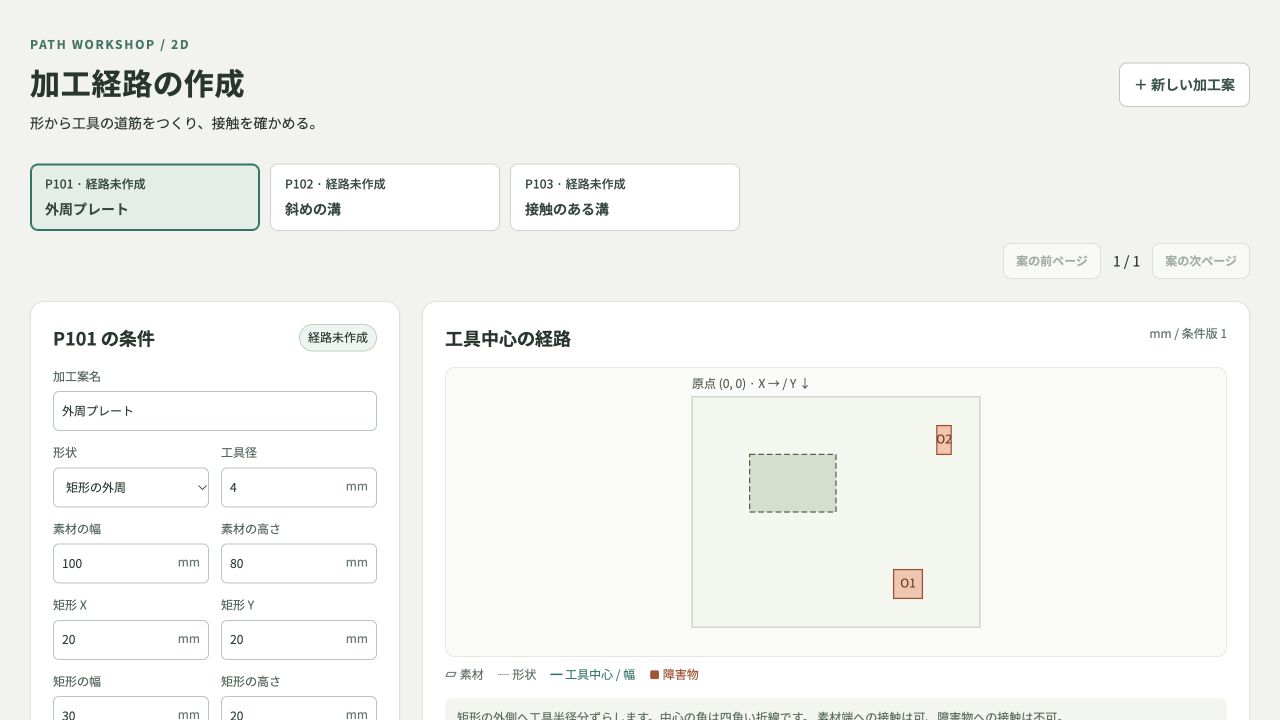Click the 経路未作成 status badge

pos(338,338)
